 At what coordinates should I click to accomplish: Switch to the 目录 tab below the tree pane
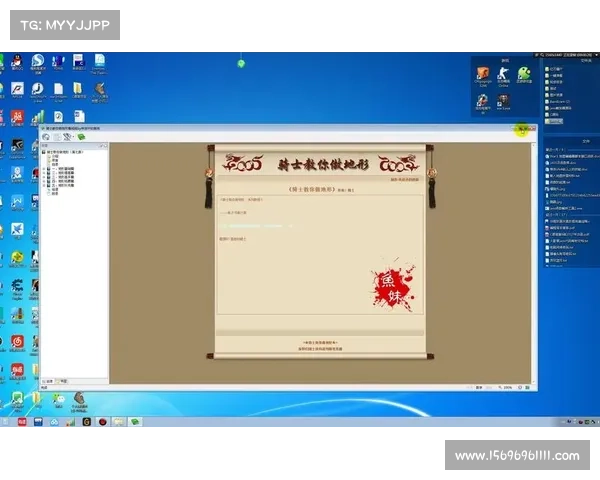point(47,381)
